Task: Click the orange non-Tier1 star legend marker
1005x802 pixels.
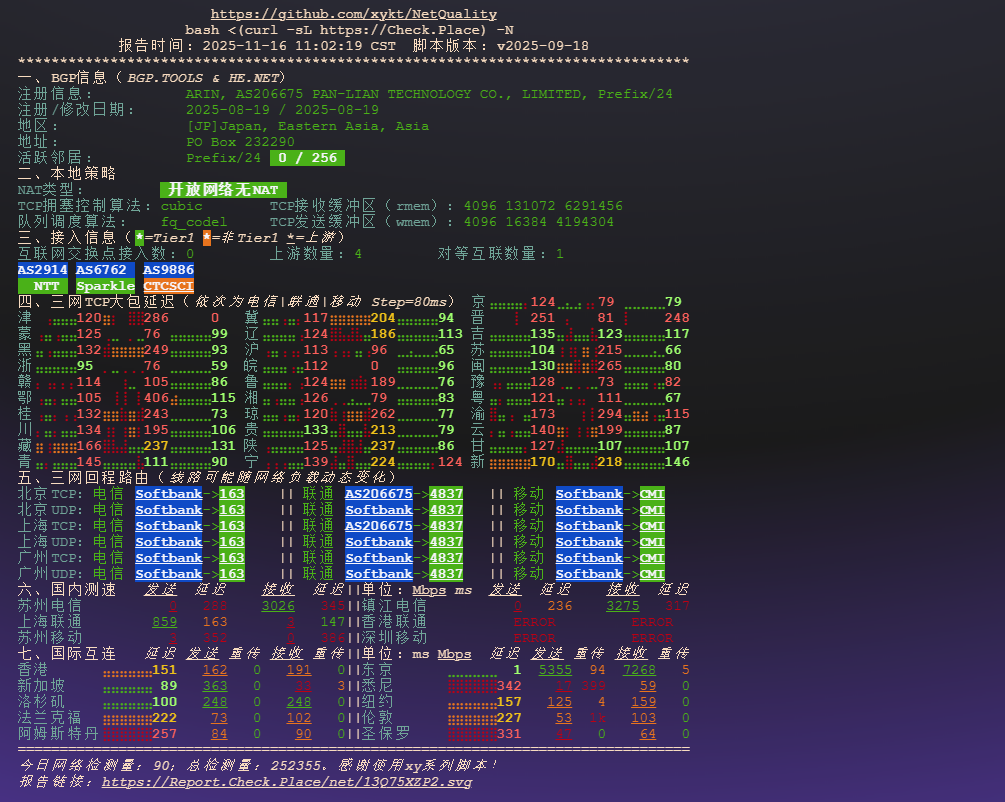Action: tap(207, 238)
